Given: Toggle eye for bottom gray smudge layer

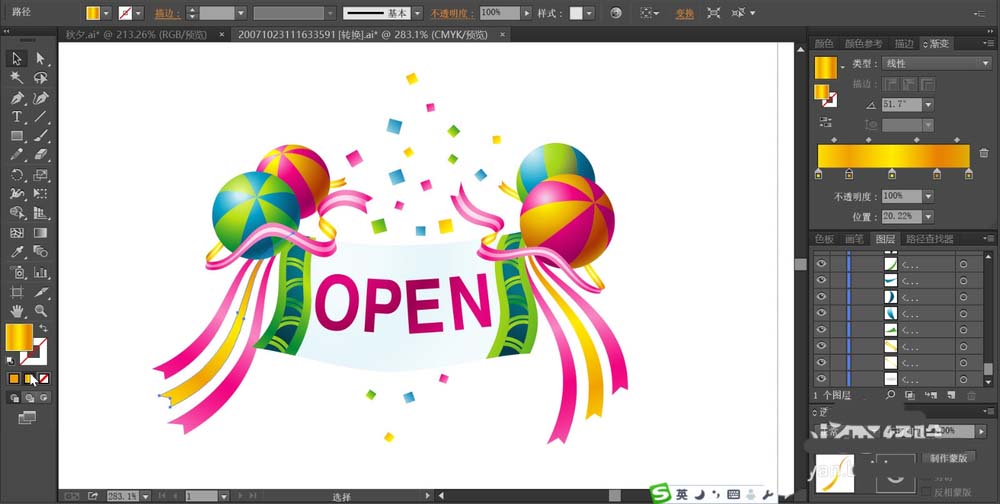Looking at the screenshot, I should point(821,379).
